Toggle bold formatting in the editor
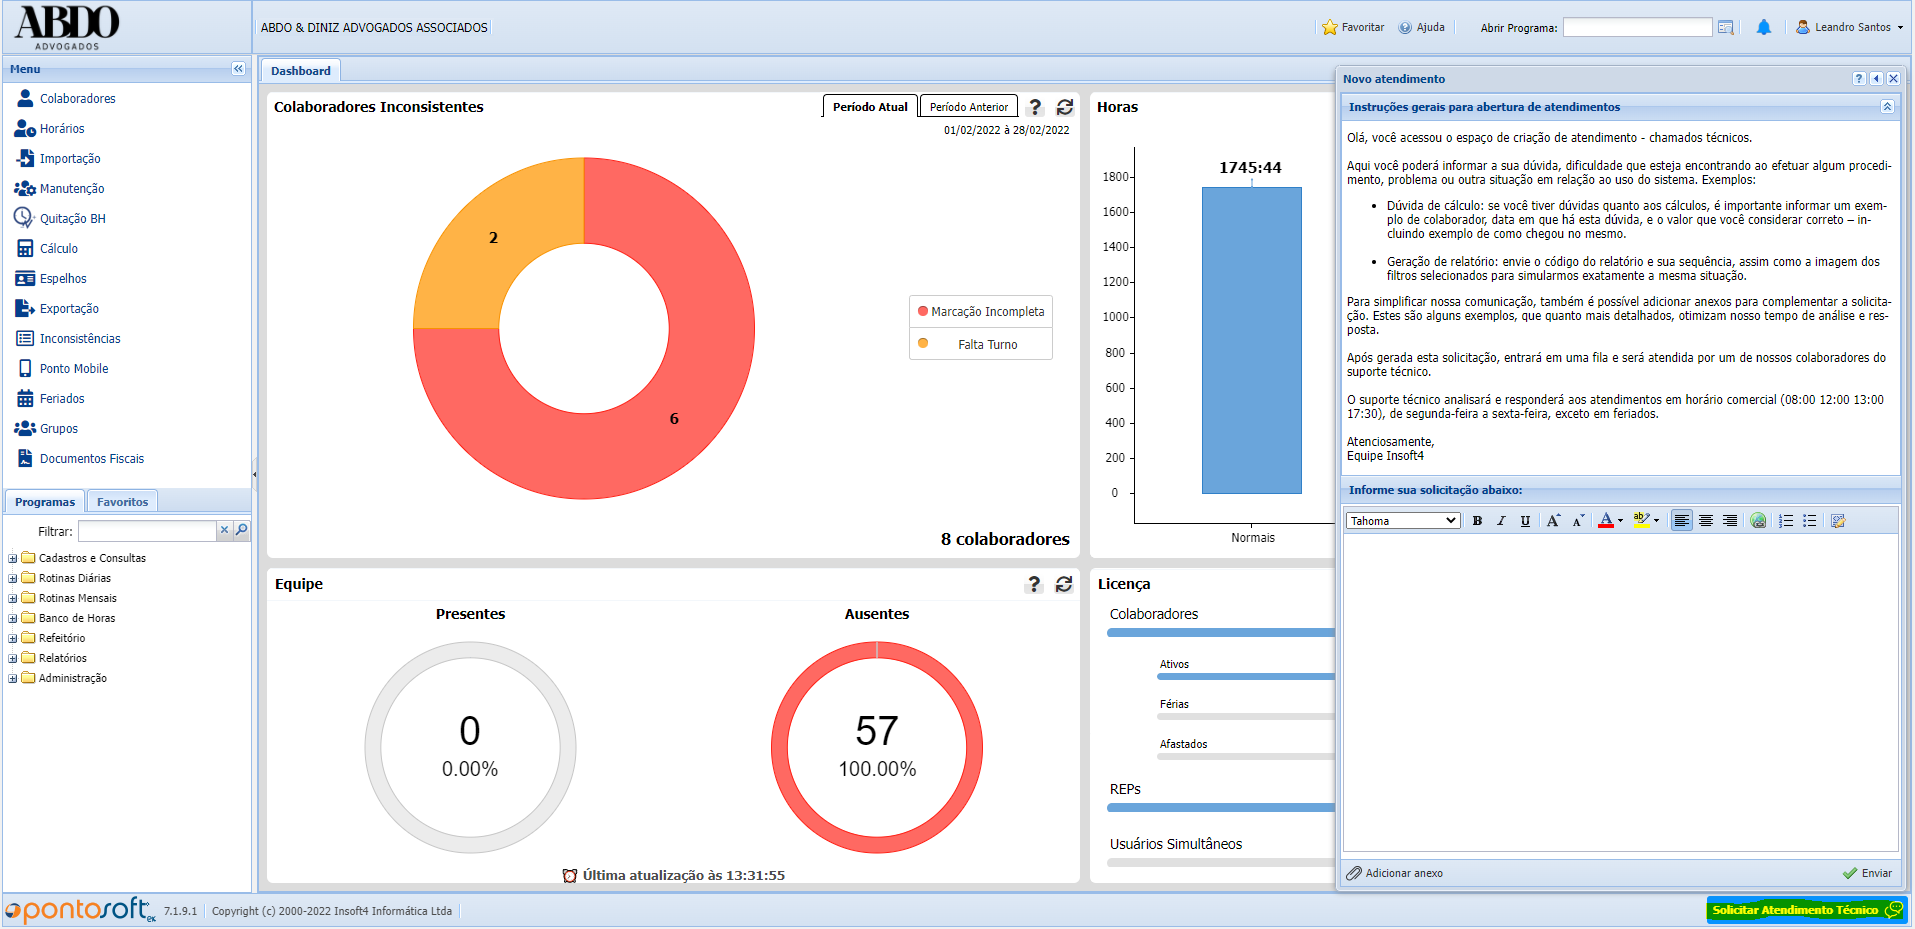 [x=1477, y=521]
